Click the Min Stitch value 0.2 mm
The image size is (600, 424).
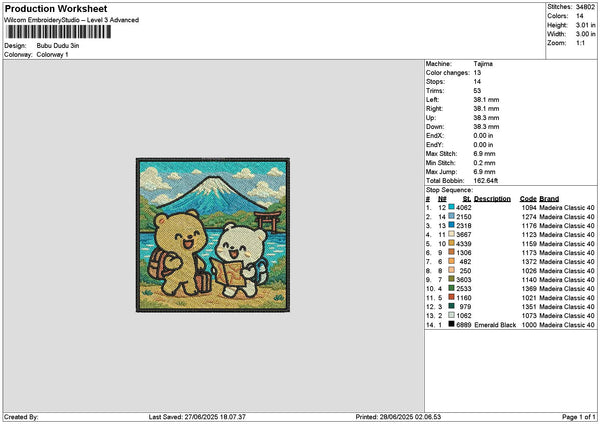(x=484, y=163)
